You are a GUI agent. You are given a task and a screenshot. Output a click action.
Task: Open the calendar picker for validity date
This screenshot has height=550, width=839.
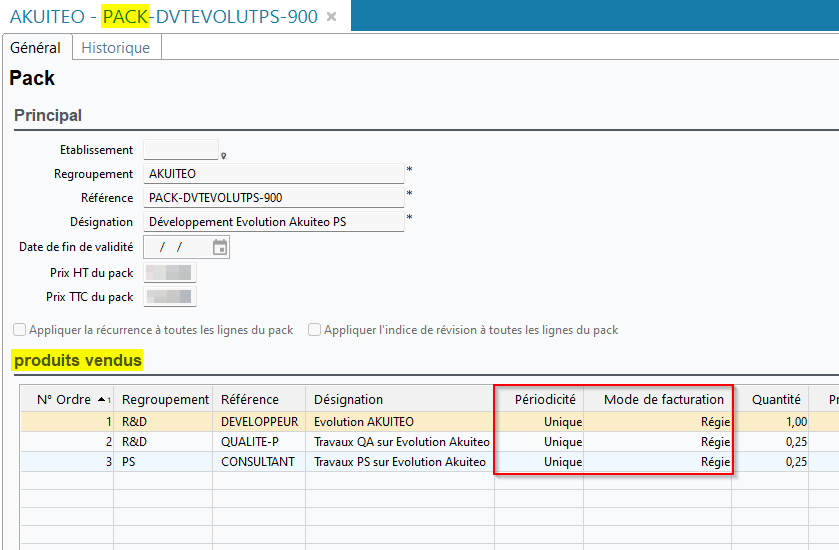[x=220, y=247]
